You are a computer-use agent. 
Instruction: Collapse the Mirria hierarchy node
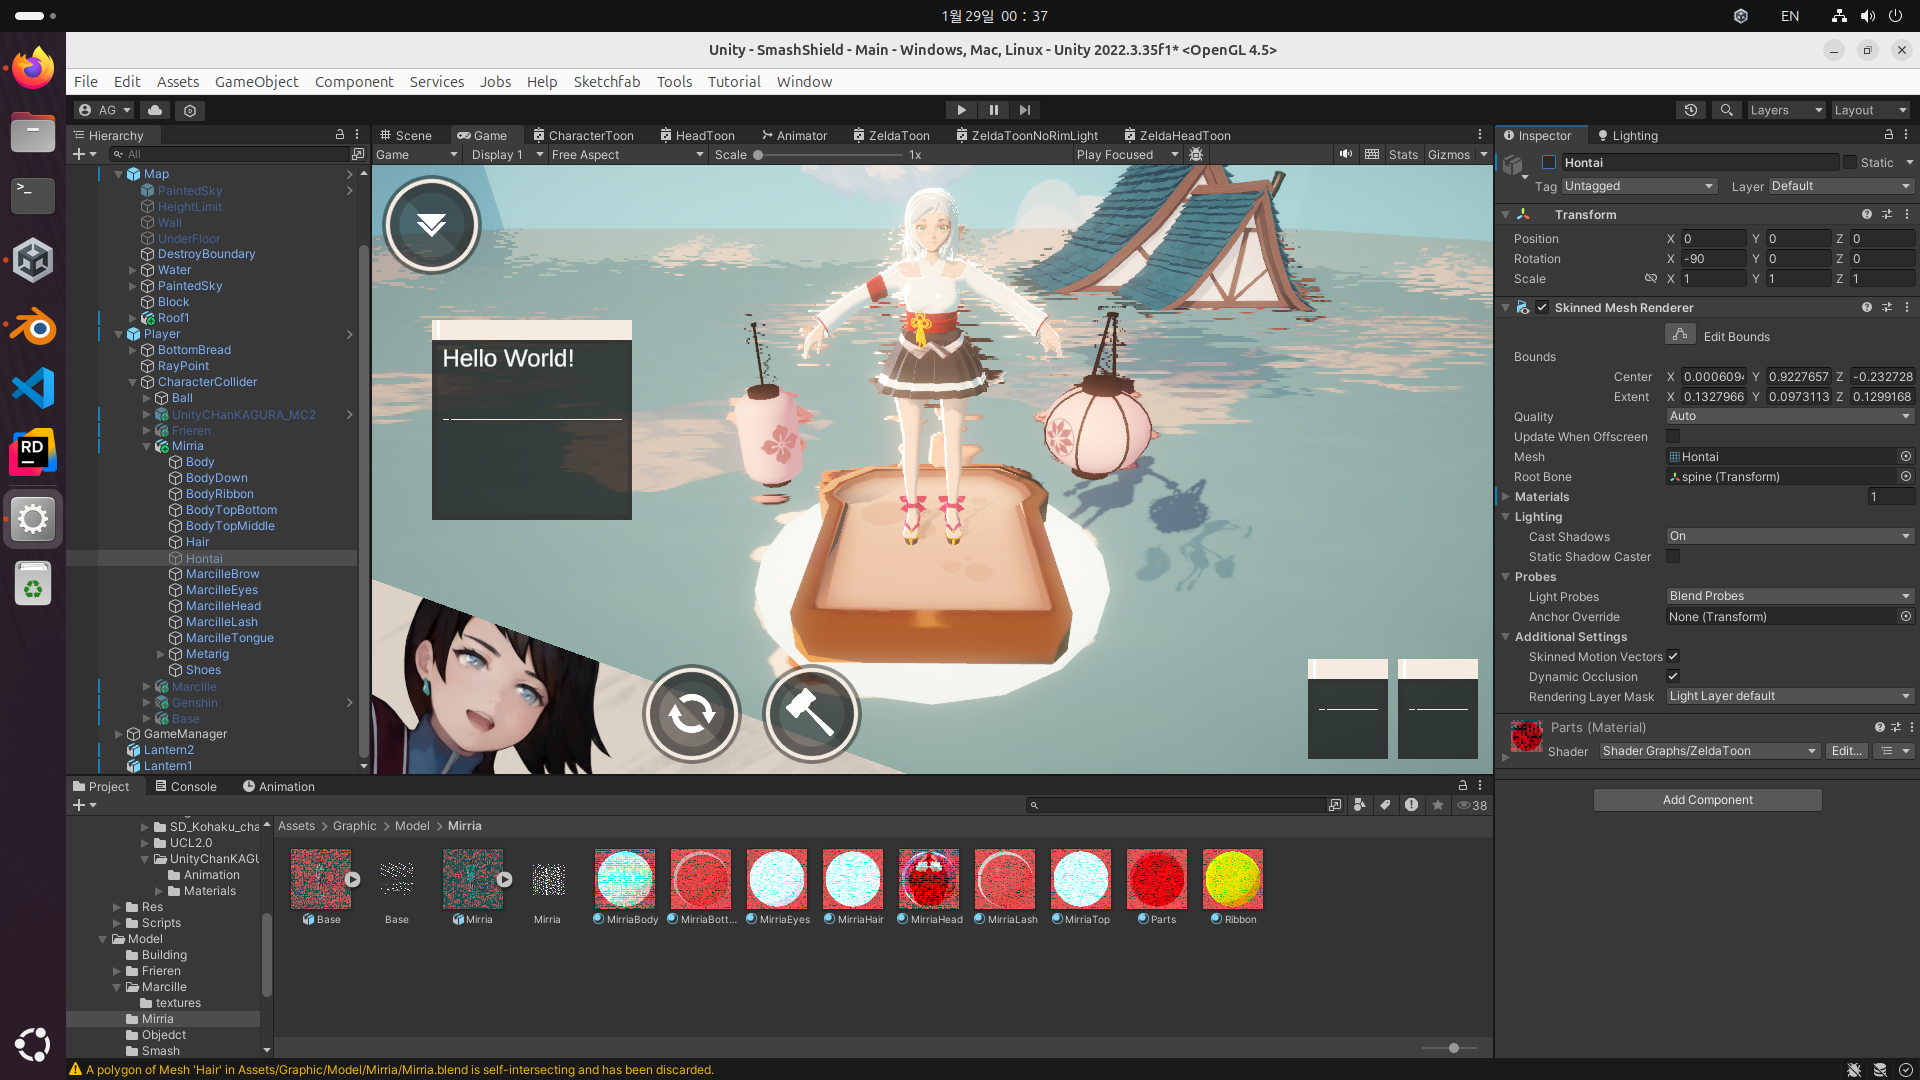point(147,446)
